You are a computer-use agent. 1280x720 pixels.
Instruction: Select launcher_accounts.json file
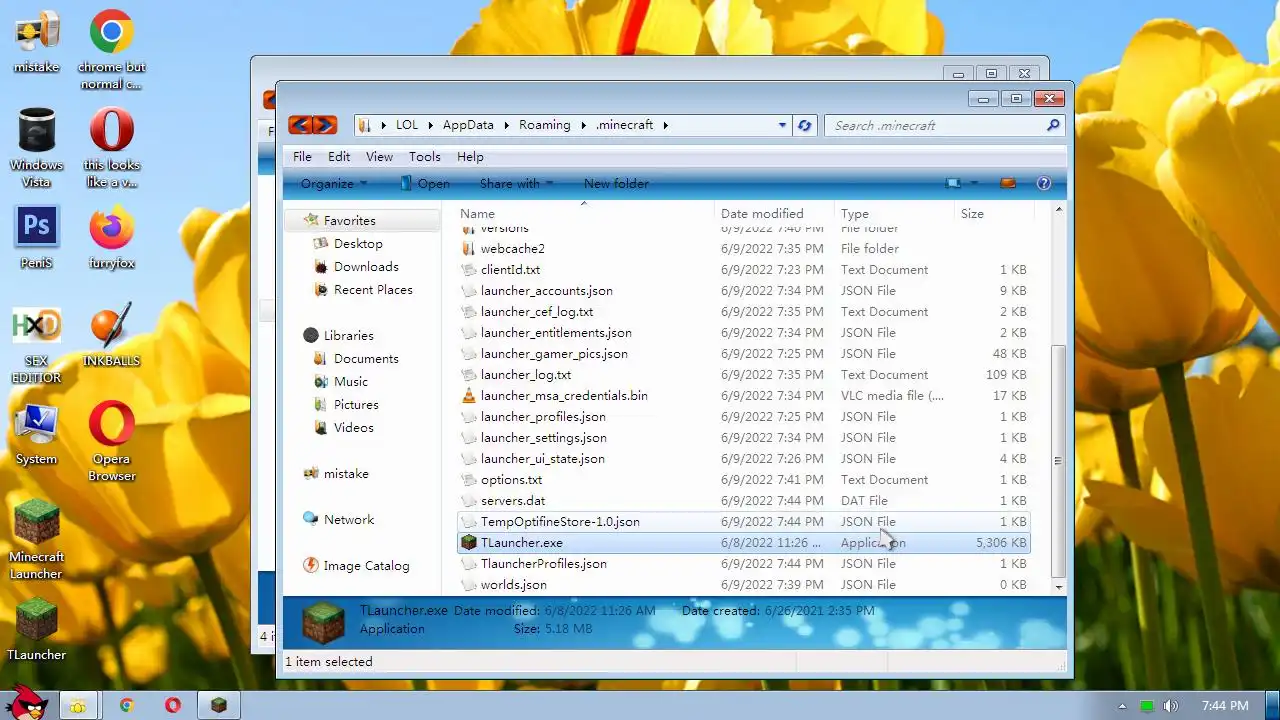pyautogui.click(x=744, y=291)
